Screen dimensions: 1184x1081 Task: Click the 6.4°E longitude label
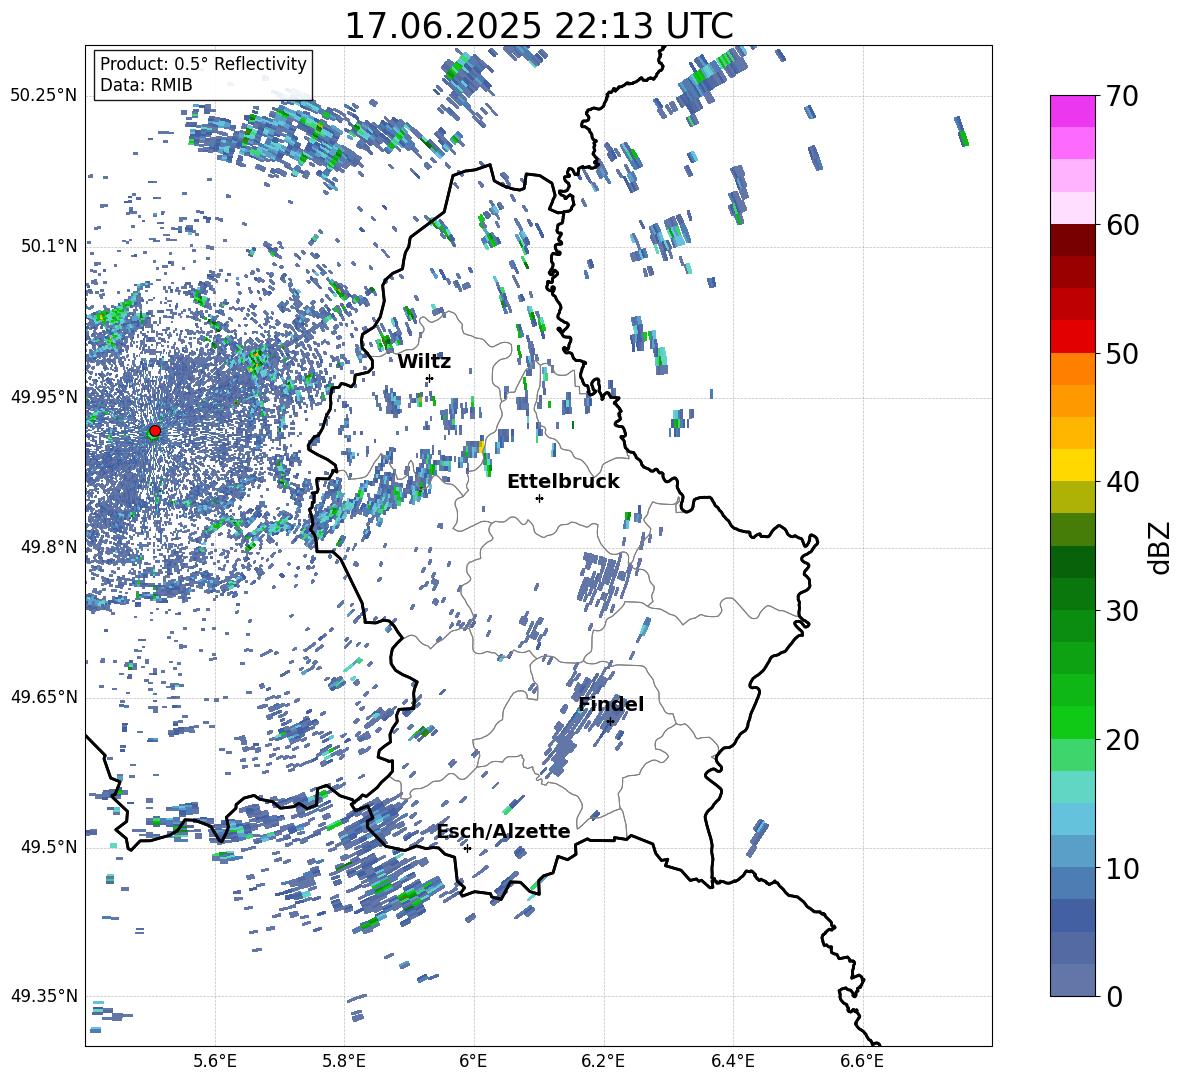point(732,1061)
